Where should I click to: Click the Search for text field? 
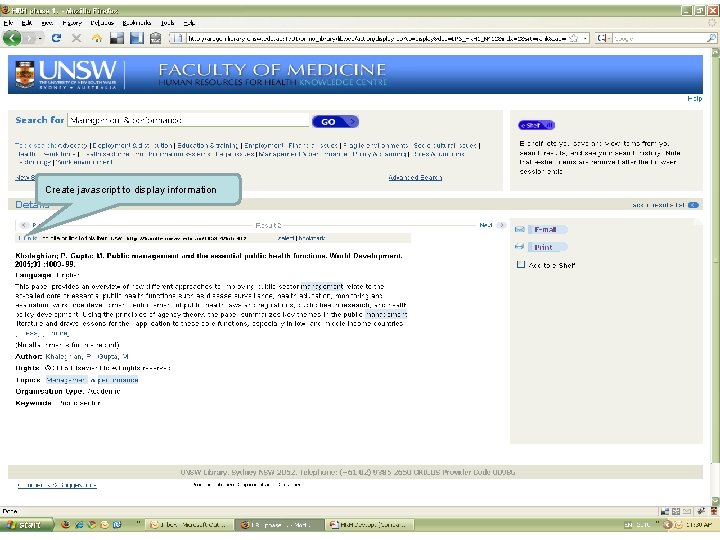[x=188, y=120]
